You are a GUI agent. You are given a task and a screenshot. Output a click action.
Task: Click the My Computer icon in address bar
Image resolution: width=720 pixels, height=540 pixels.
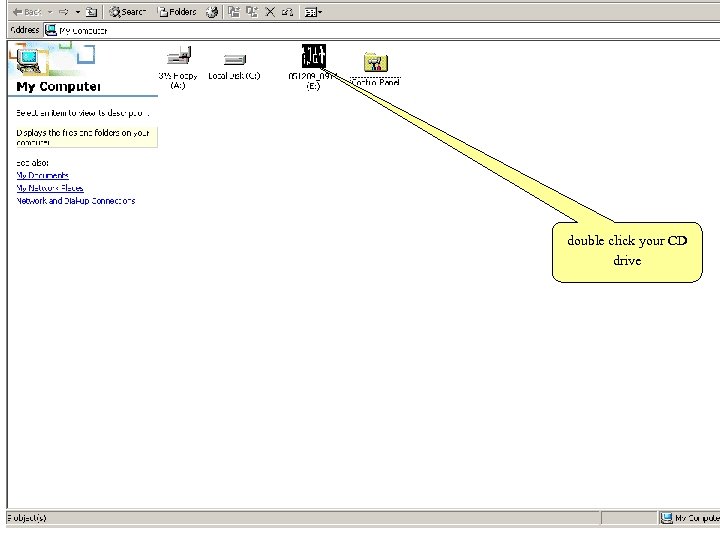(51, 30)
